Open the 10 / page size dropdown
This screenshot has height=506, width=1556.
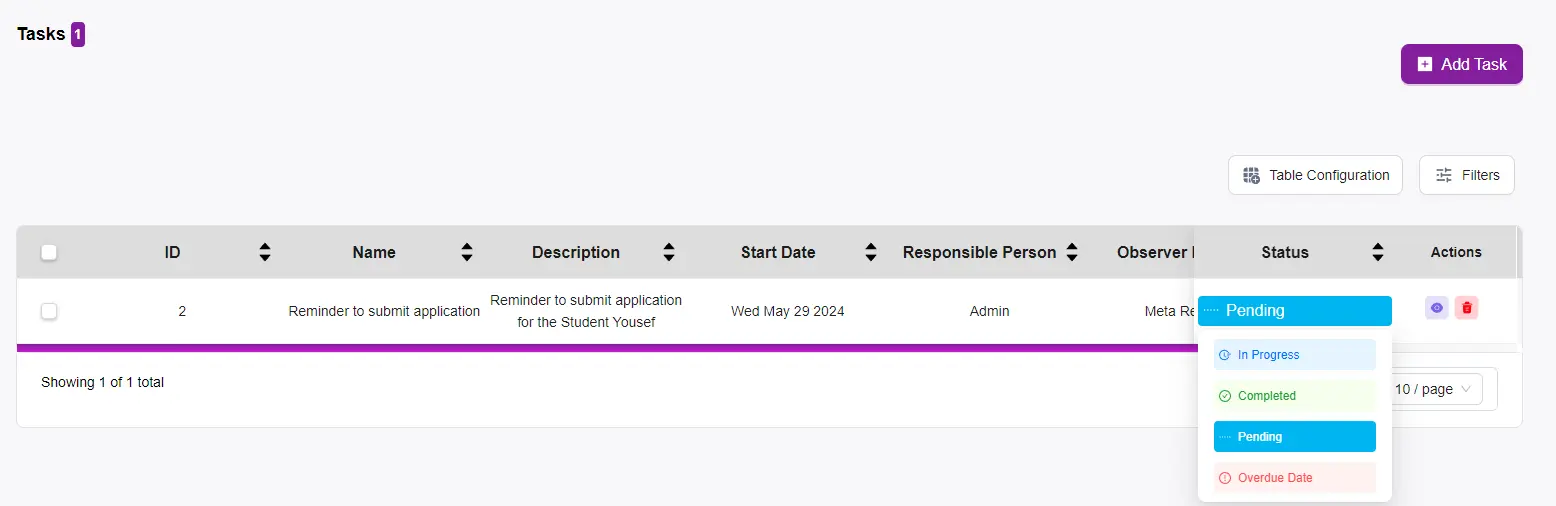pyautogui.click(x=1436, y=389)
